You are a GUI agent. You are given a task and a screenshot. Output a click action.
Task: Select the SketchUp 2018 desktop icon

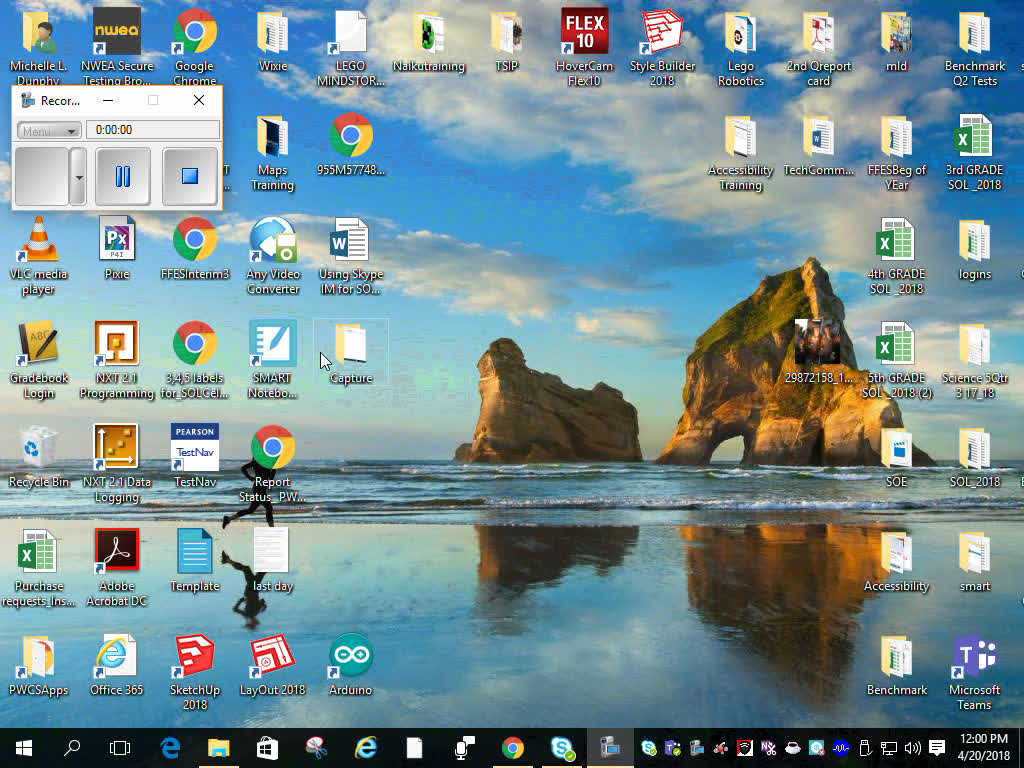pyautogui.click(x=195, y=658)
